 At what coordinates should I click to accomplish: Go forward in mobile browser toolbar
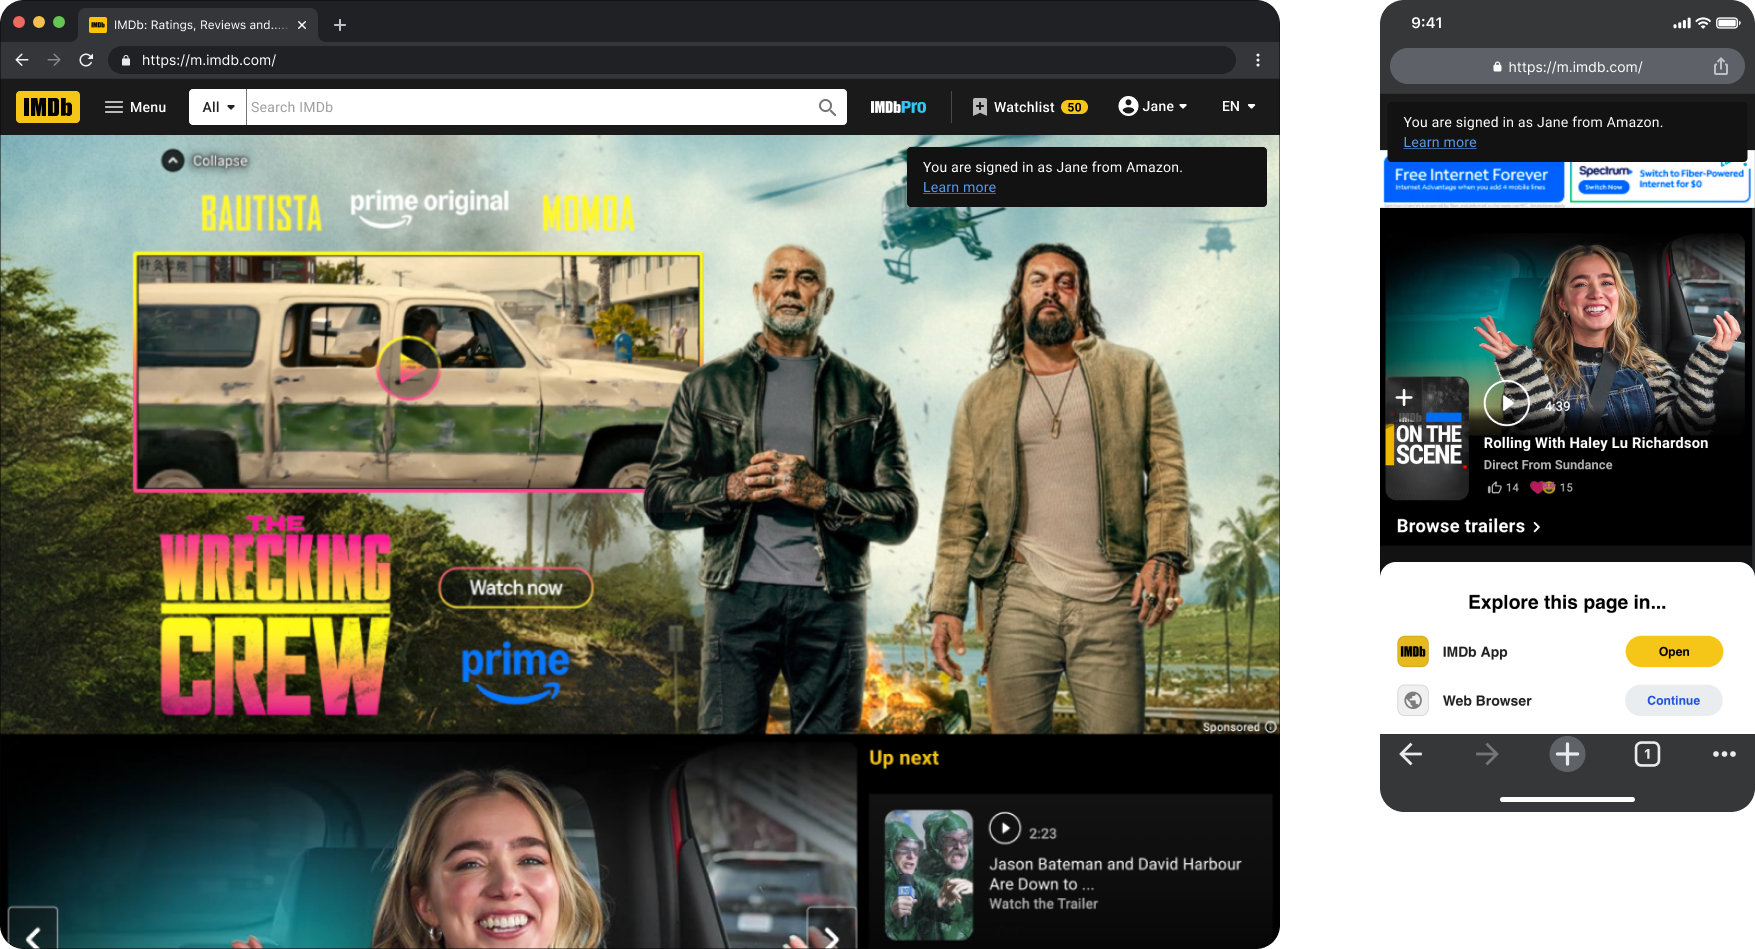tap(1487, 754)
